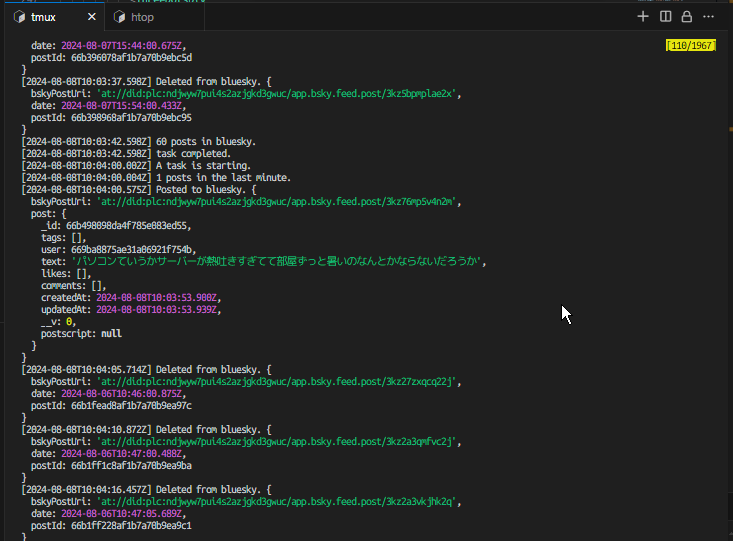733x541 pixels.
Task: Click the postId 66b1ff1c8af1b7a70b9ea9ba
Action: (131, 466)
